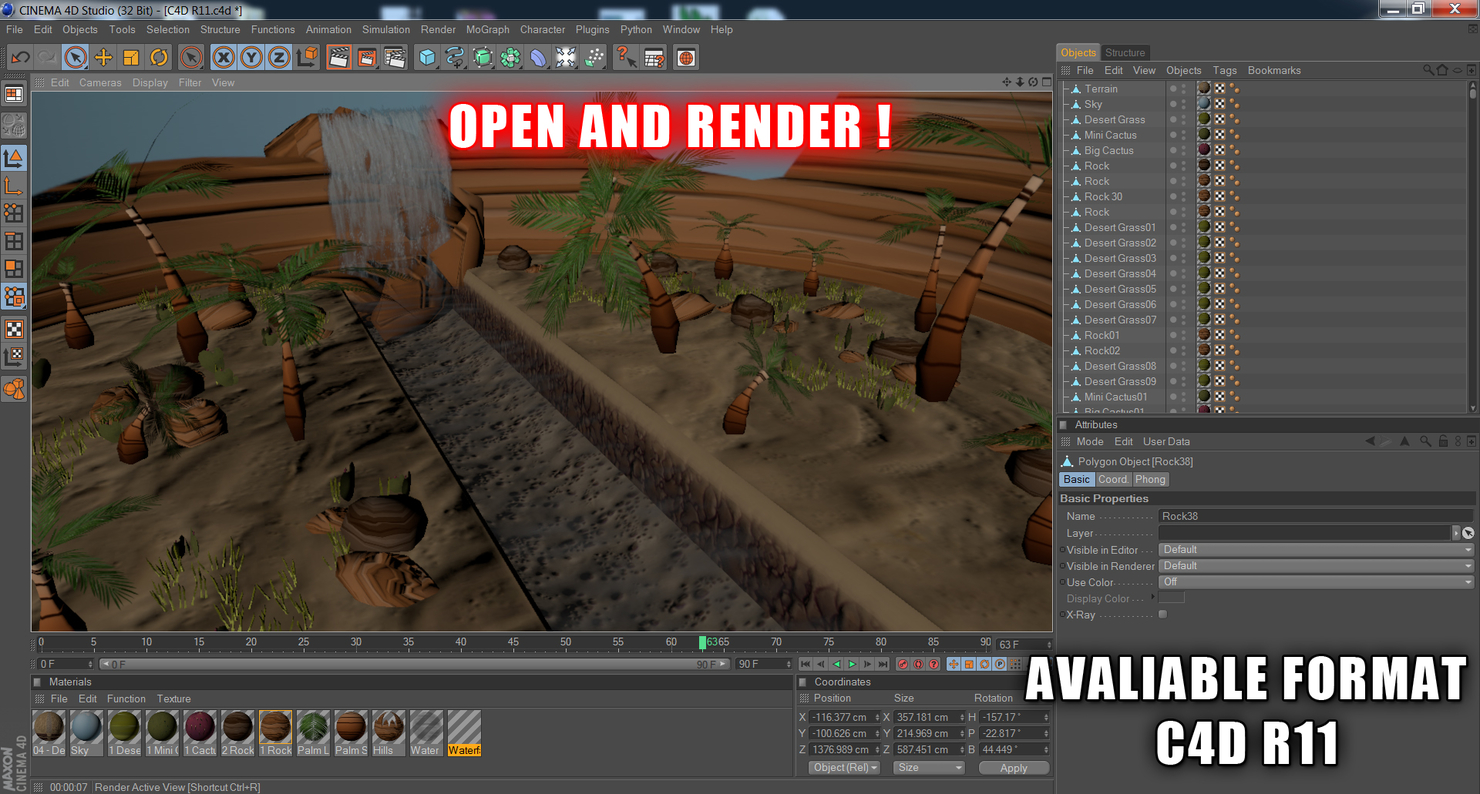Open the Object (Rel) coordinates dropdown
This screenshot has height=794, width=1480.
[844, 768]
